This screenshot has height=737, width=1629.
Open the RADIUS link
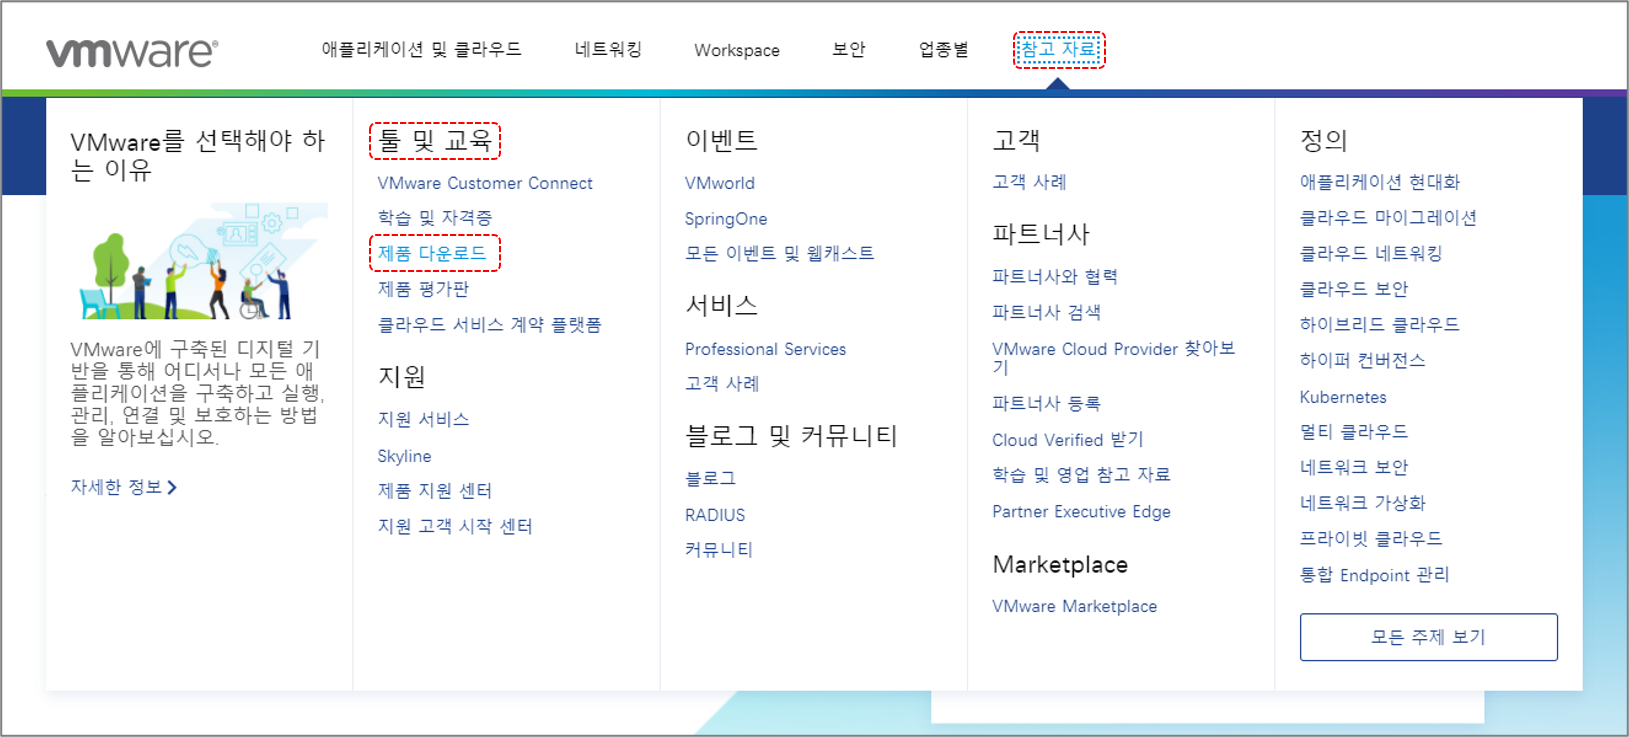coord(715,515)
